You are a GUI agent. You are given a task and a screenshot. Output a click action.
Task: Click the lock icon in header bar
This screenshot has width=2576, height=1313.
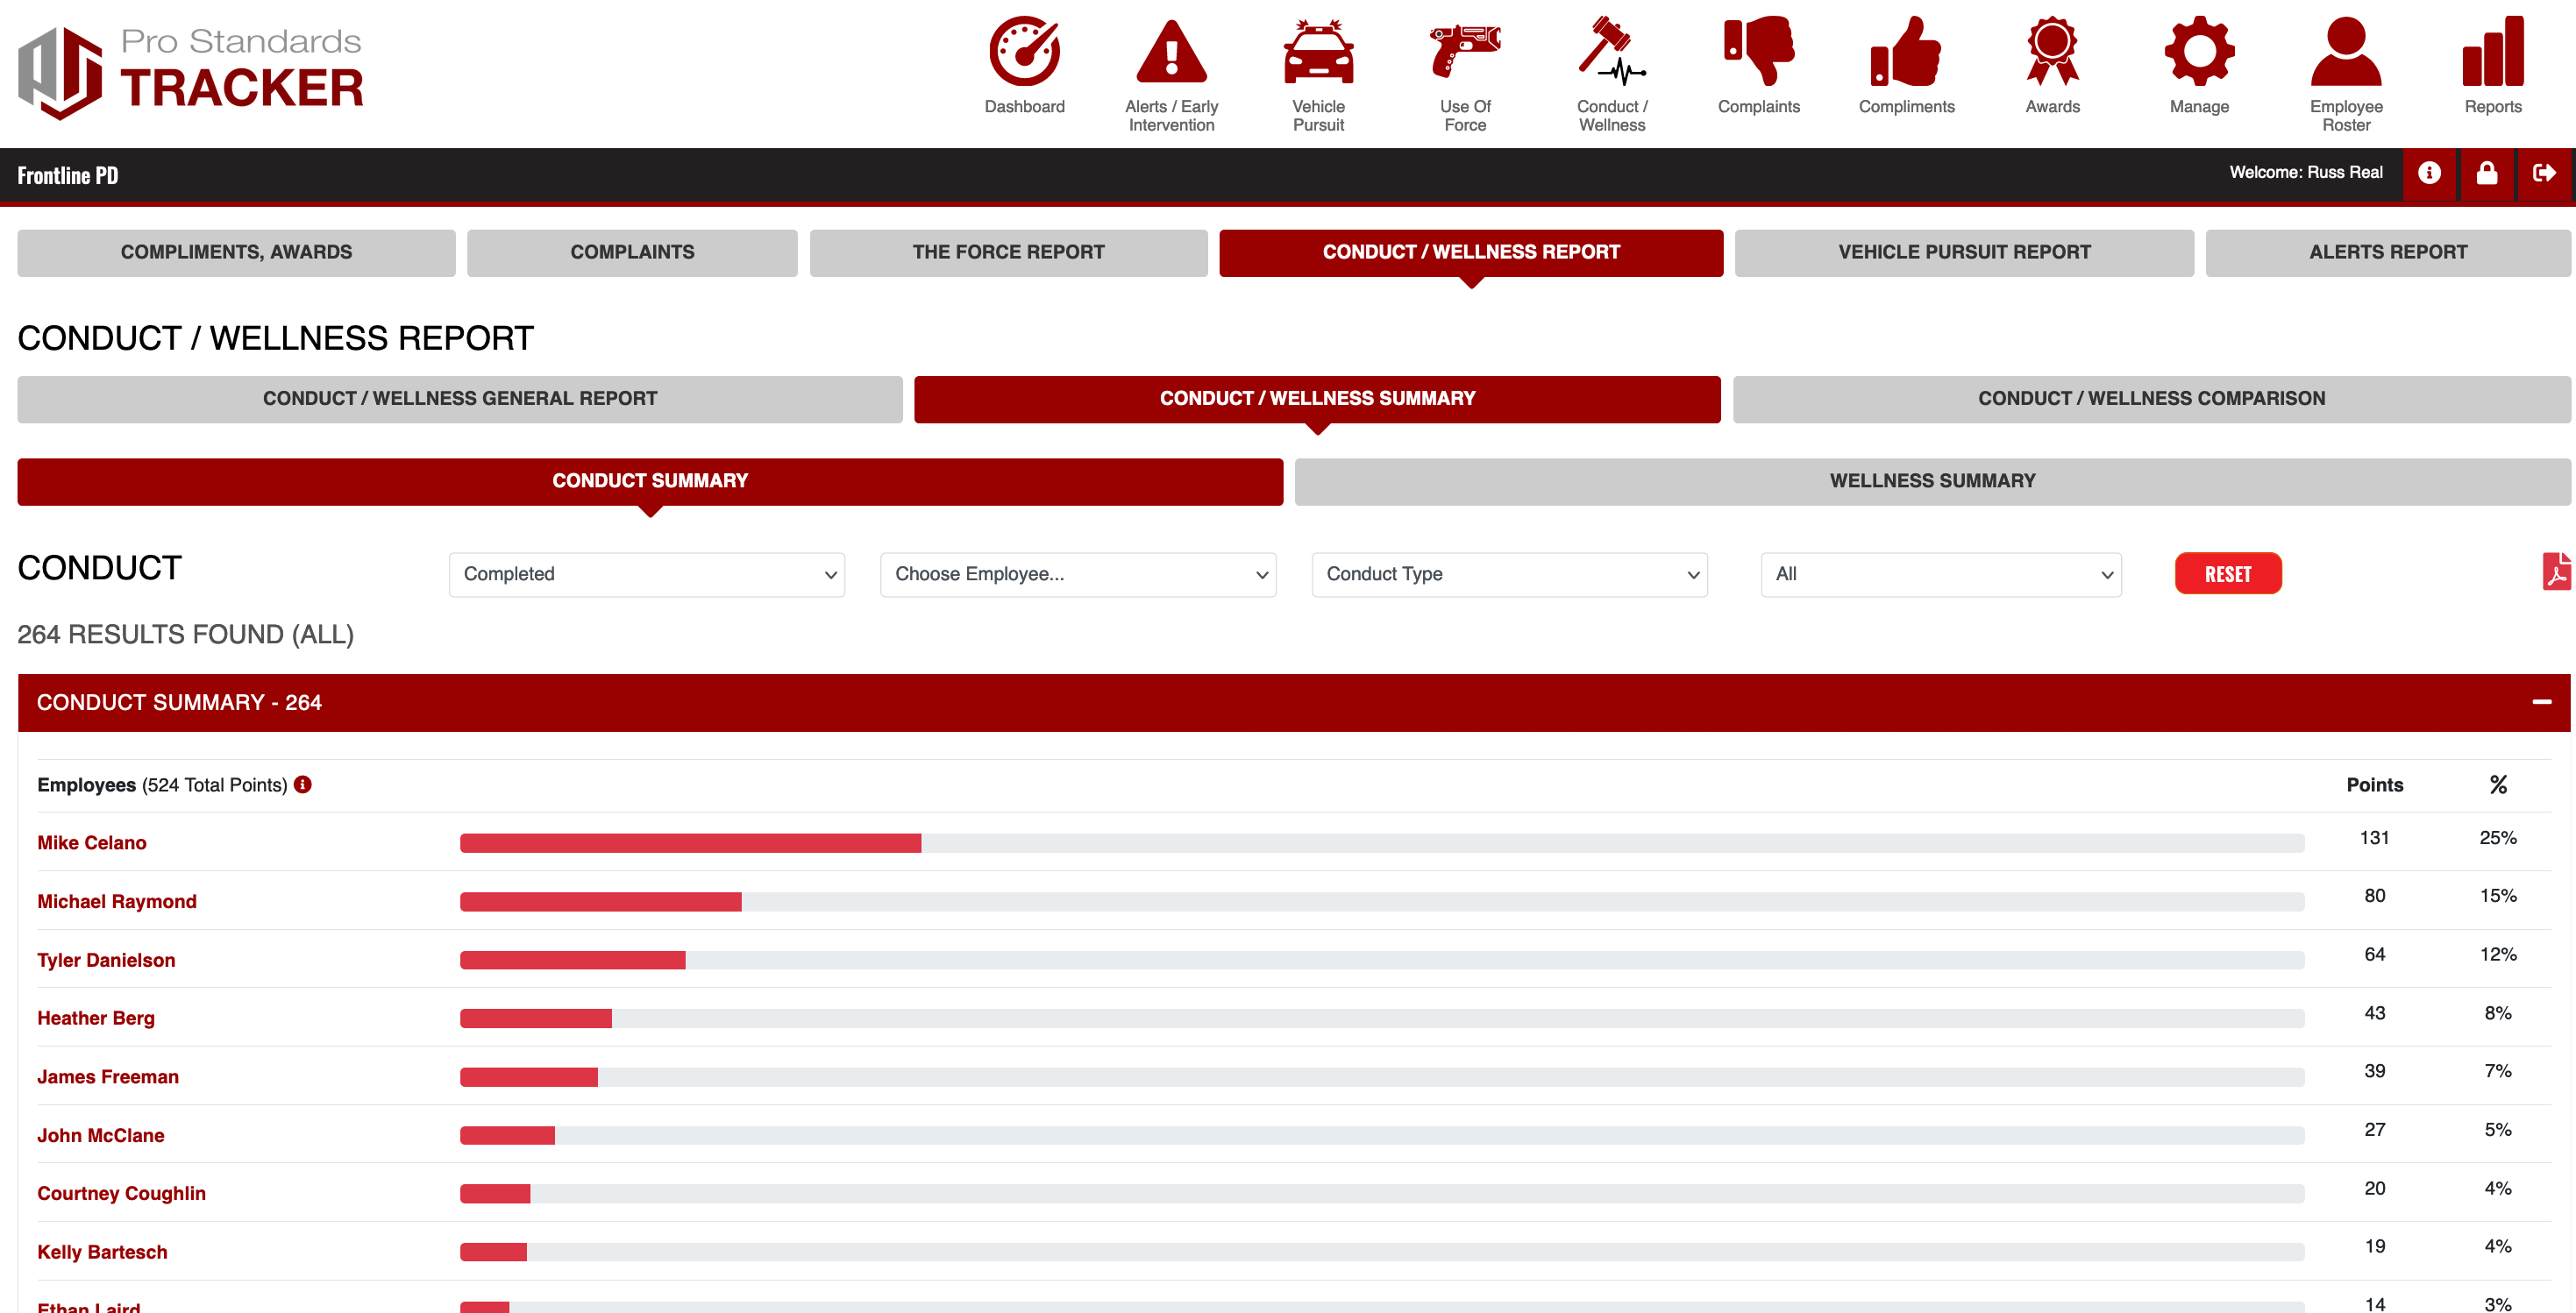[2486, 174]
